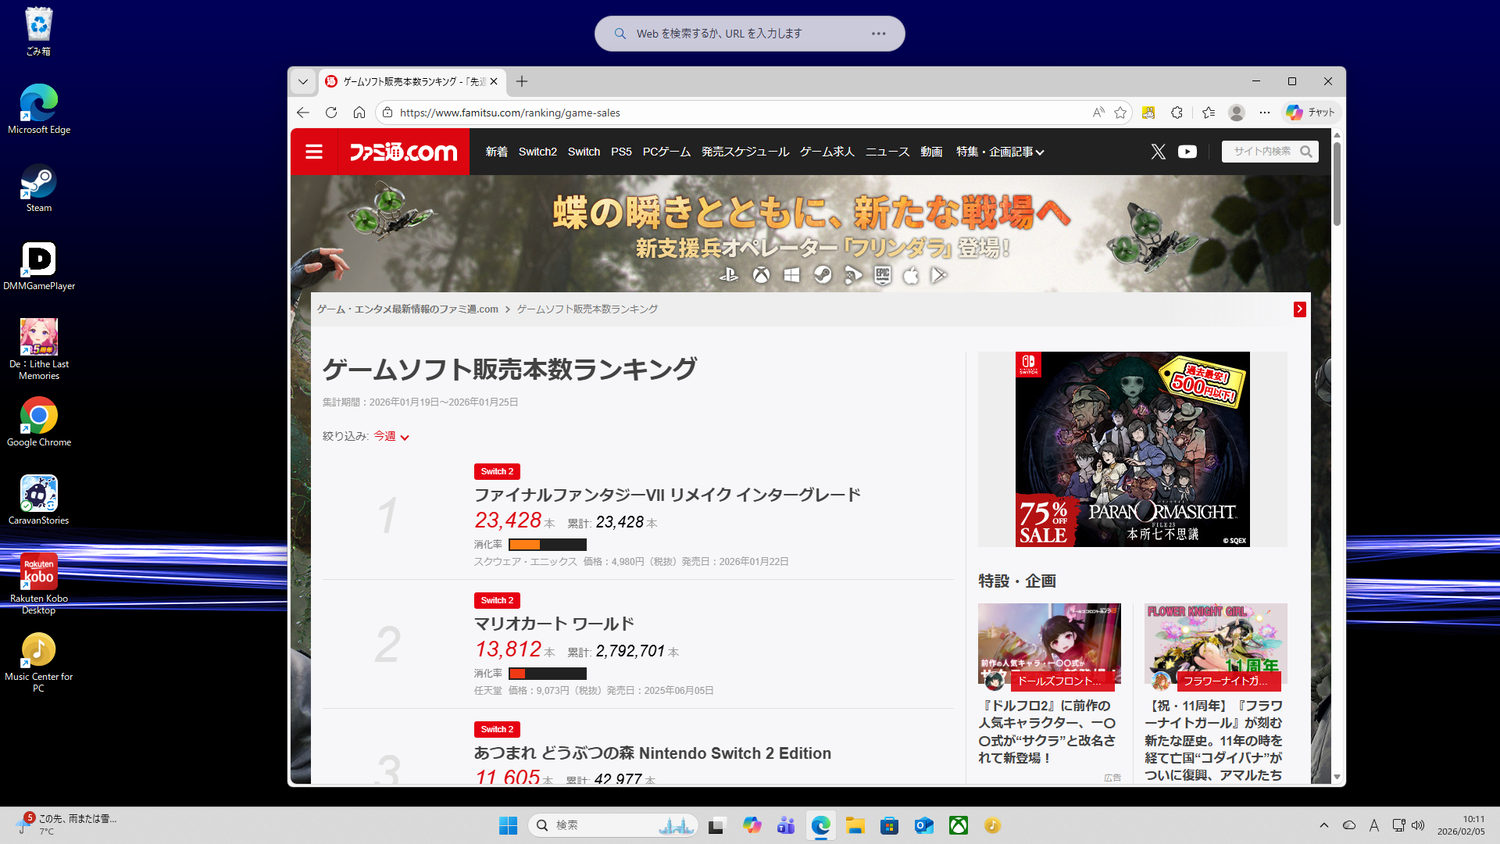1500x844 pixels.
Task: Launch Steam from desktop shortcut
Action: [39, 188]
